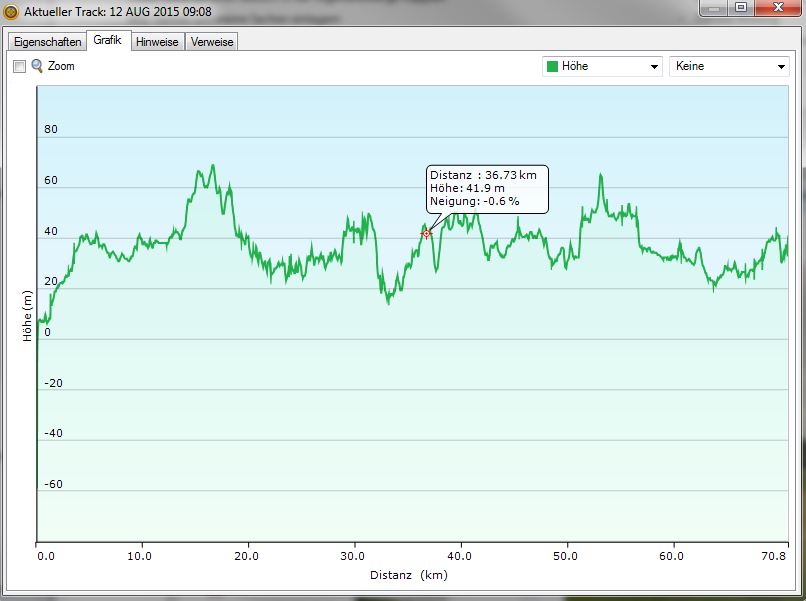
Task: Switch to the Eigenschaften tab
Action: tap(47, 42)
